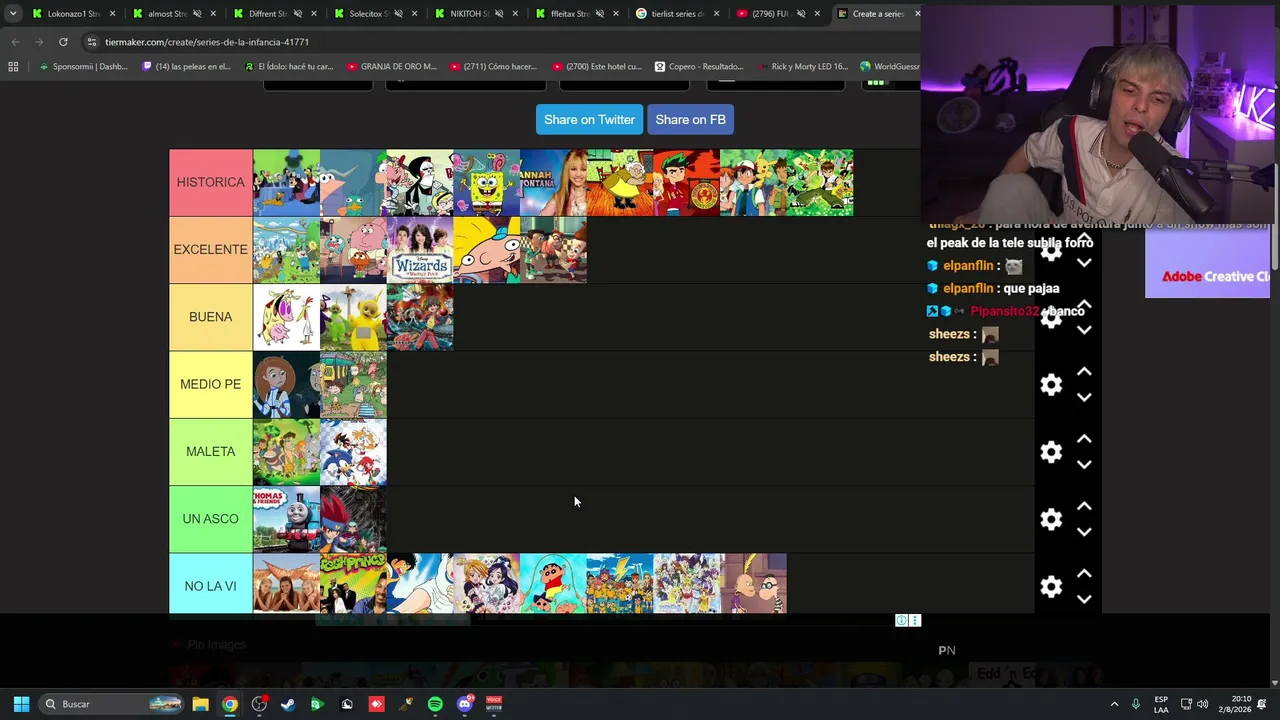
Task: Click the Share on Twitter button
Action: [x=589, y=120]
